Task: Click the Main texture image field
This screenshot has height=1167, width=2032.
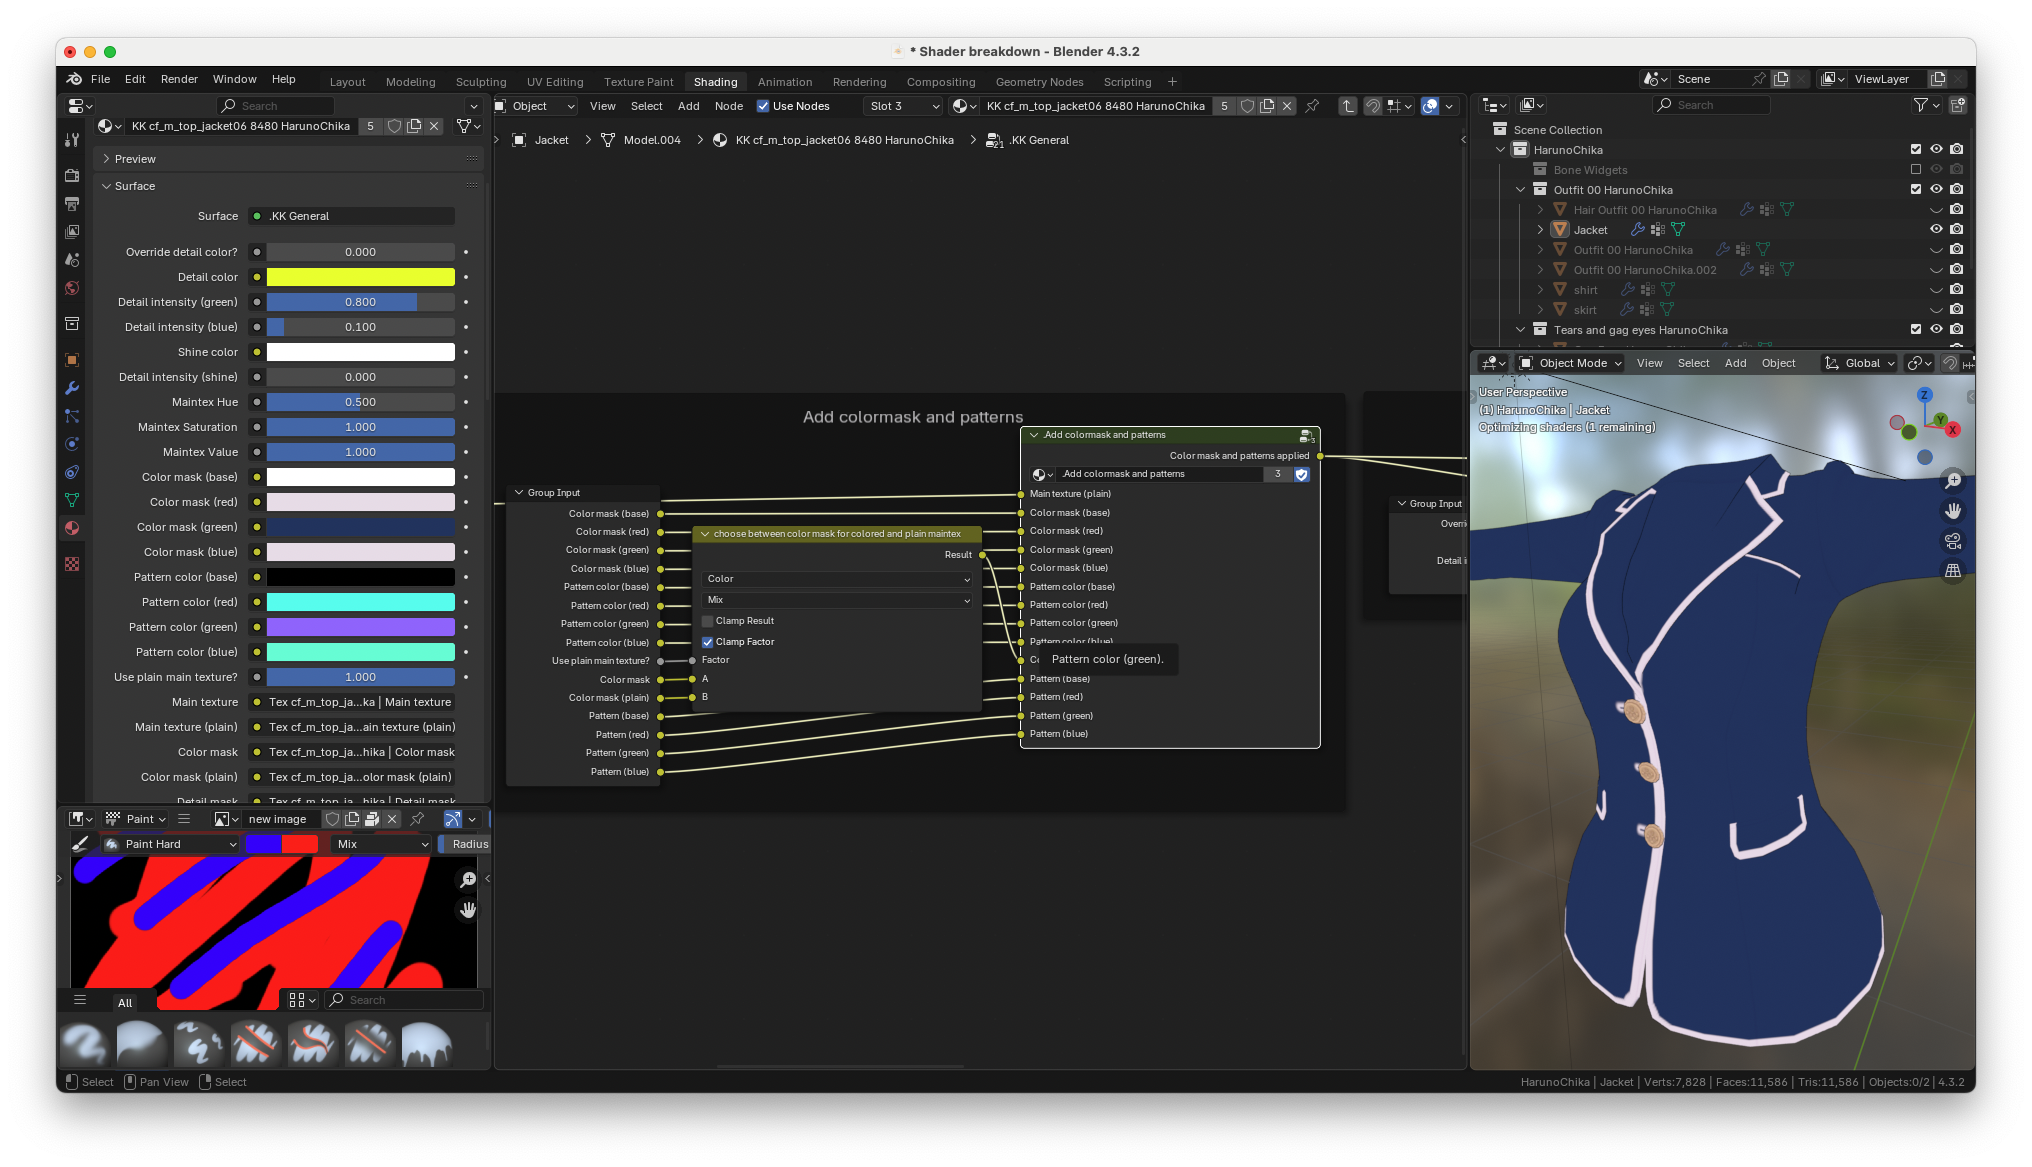Action: click(352, 702)
